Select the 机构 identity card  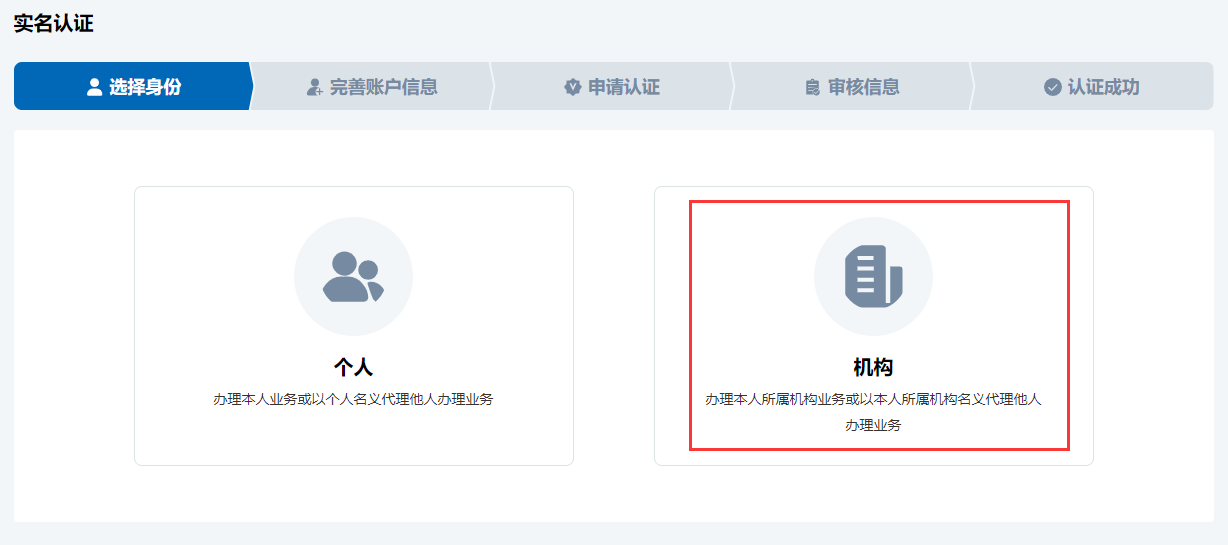pos(874,326)
